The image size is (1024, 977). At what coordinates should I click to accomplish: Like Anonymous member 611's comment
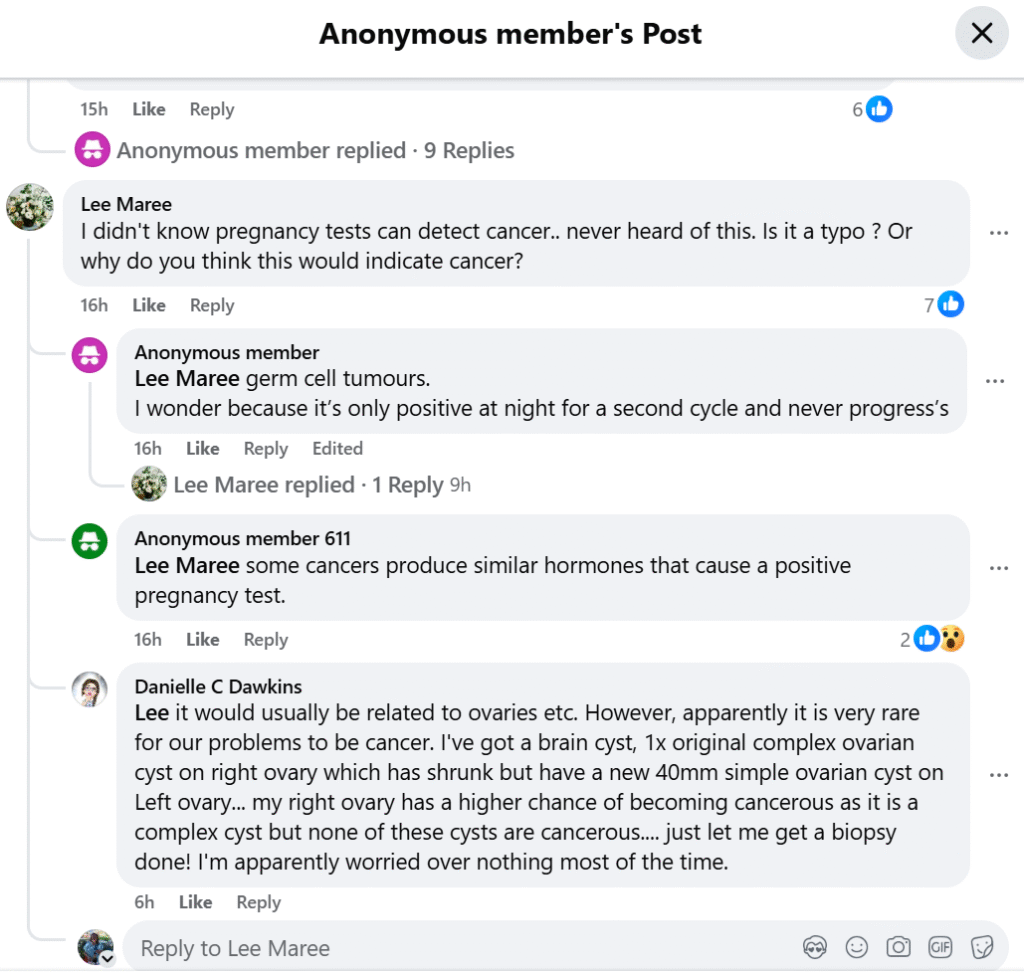[202, 639]
